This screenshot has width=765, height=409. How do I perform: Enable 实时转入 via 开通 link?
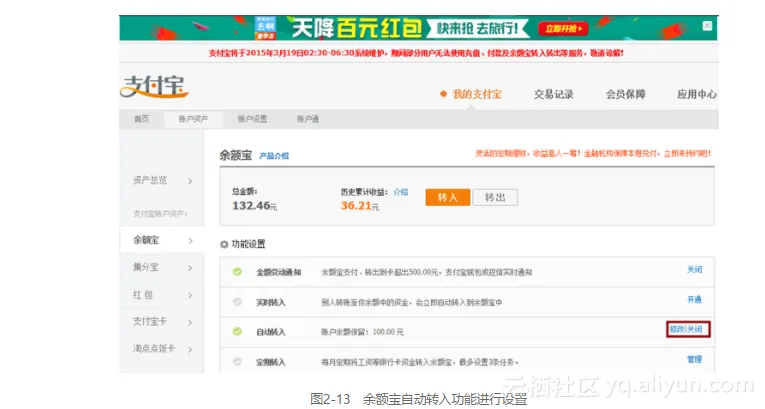pos(694,300)
